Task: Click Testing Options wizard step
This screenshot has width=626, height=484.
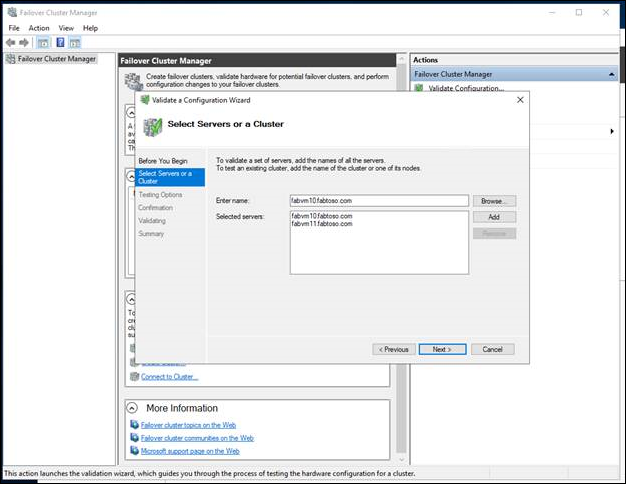Action: [x=160, y=194]
